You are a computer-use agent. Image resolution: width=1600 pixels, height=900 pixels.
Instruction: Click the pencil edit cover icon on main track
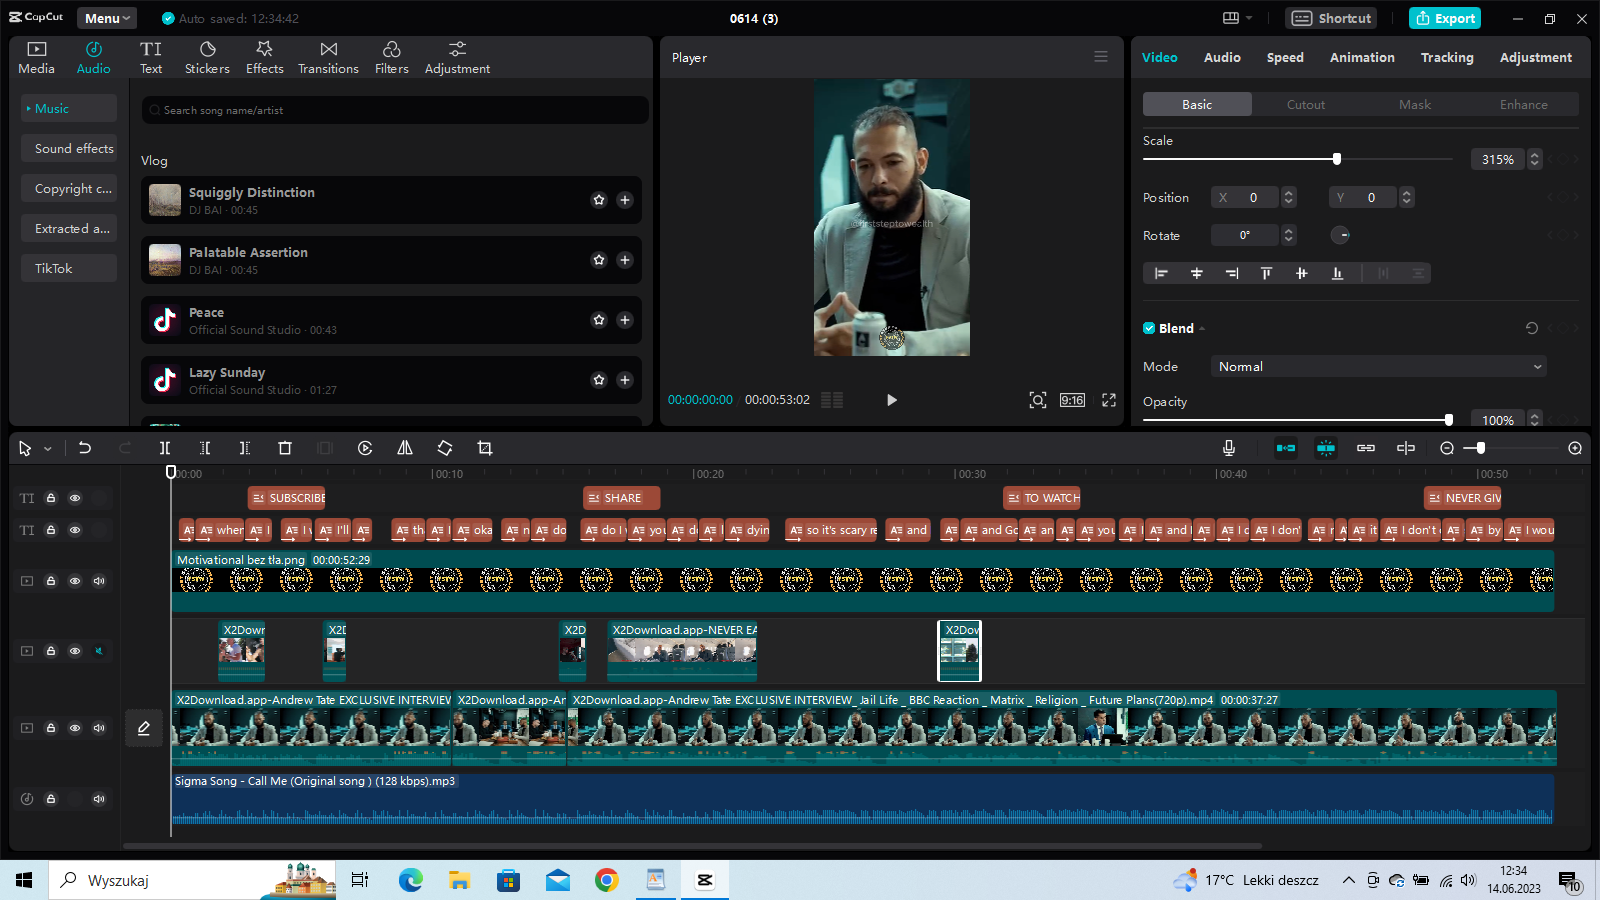click(x=144, y=728)
